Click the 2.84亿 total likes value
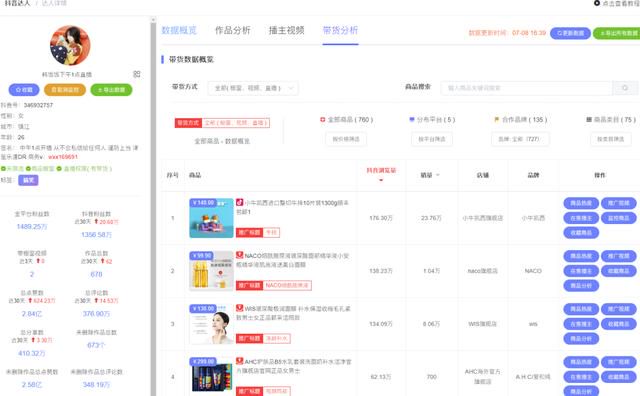 tap(32, 314)
